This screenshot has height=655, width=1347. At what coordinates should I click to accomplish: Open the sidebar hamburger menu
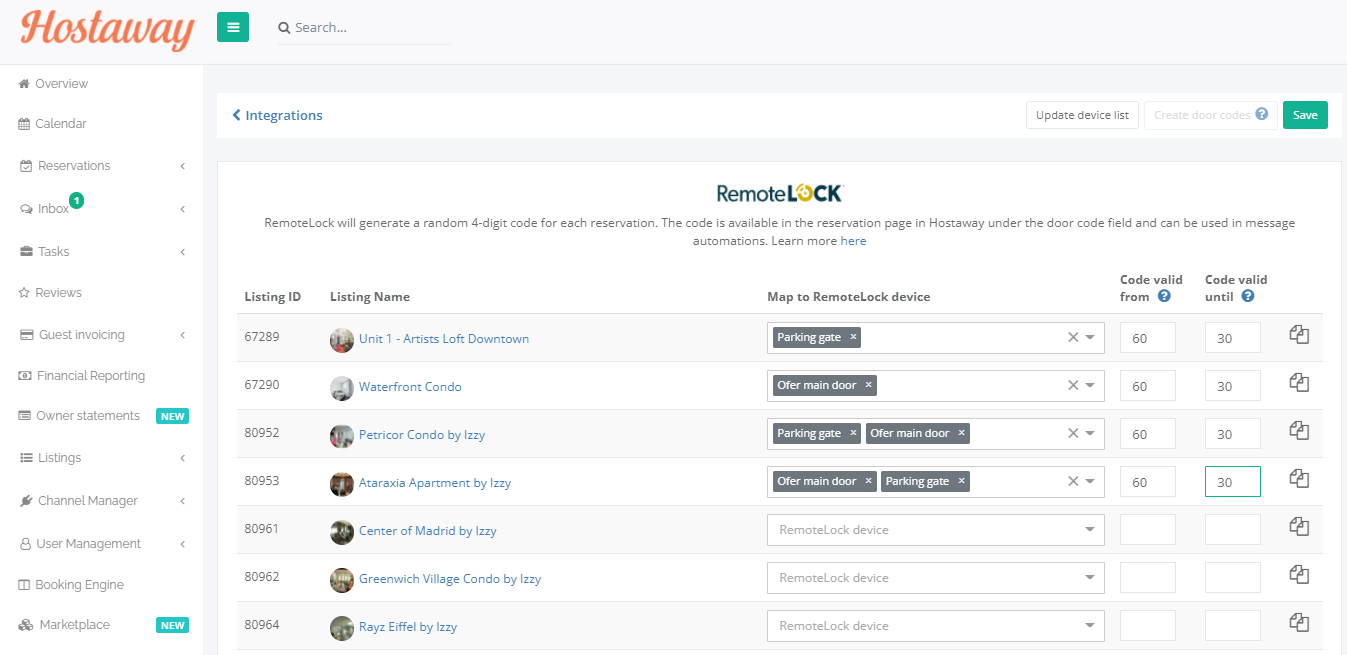pos(233,27)
